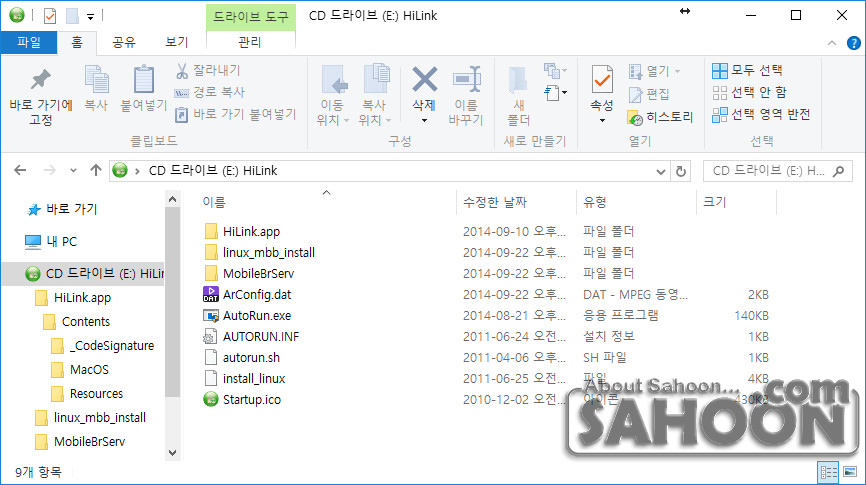Click the Edit (편집) button
866x485 pixels.
point(649,94)
